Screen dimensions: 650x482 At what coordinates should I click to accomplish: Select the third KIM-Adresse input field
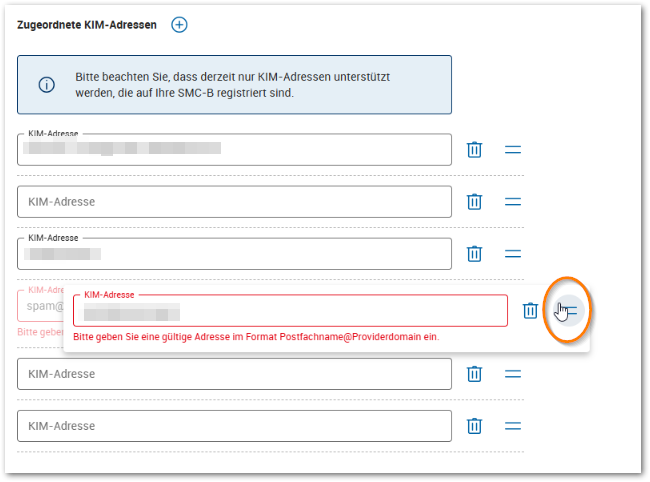tap(234, 254)
